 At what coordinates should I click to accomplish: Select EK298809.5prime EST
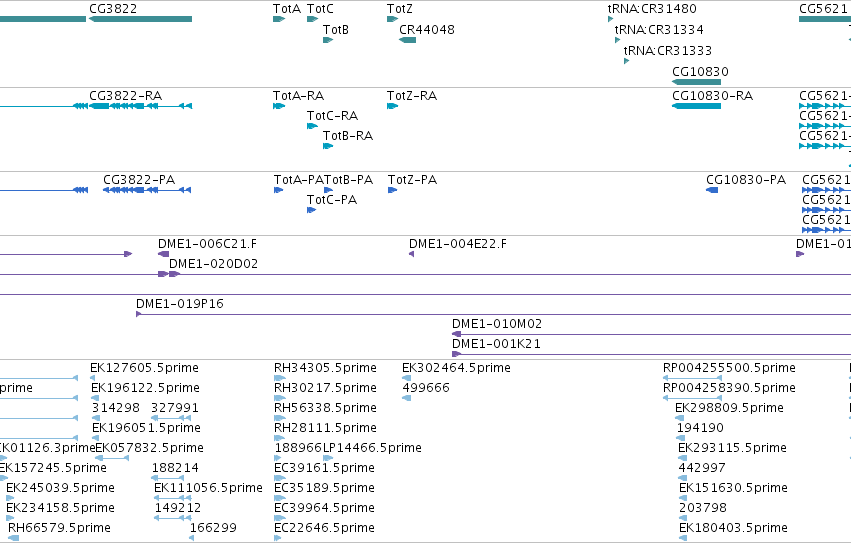tap(679, 418)
